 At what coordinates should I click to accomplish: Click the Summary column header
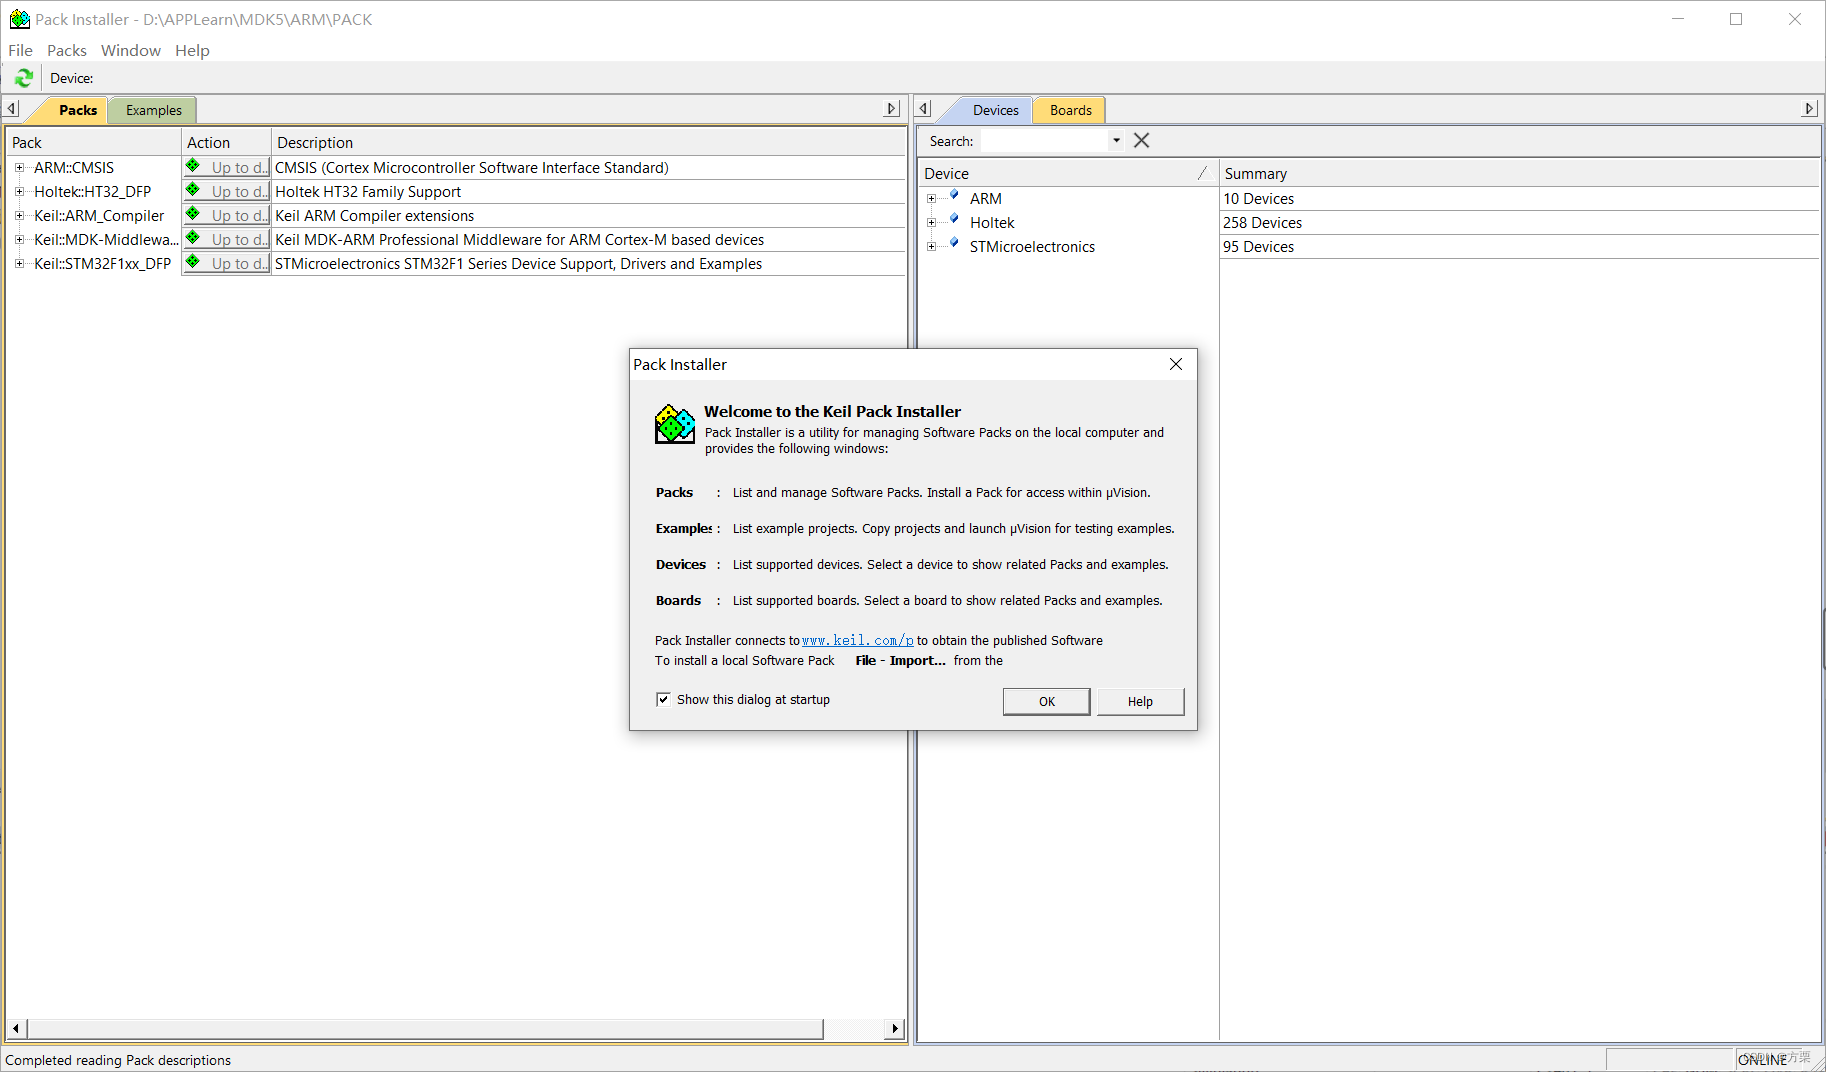pyautogui.click(x=1519, y=173)
